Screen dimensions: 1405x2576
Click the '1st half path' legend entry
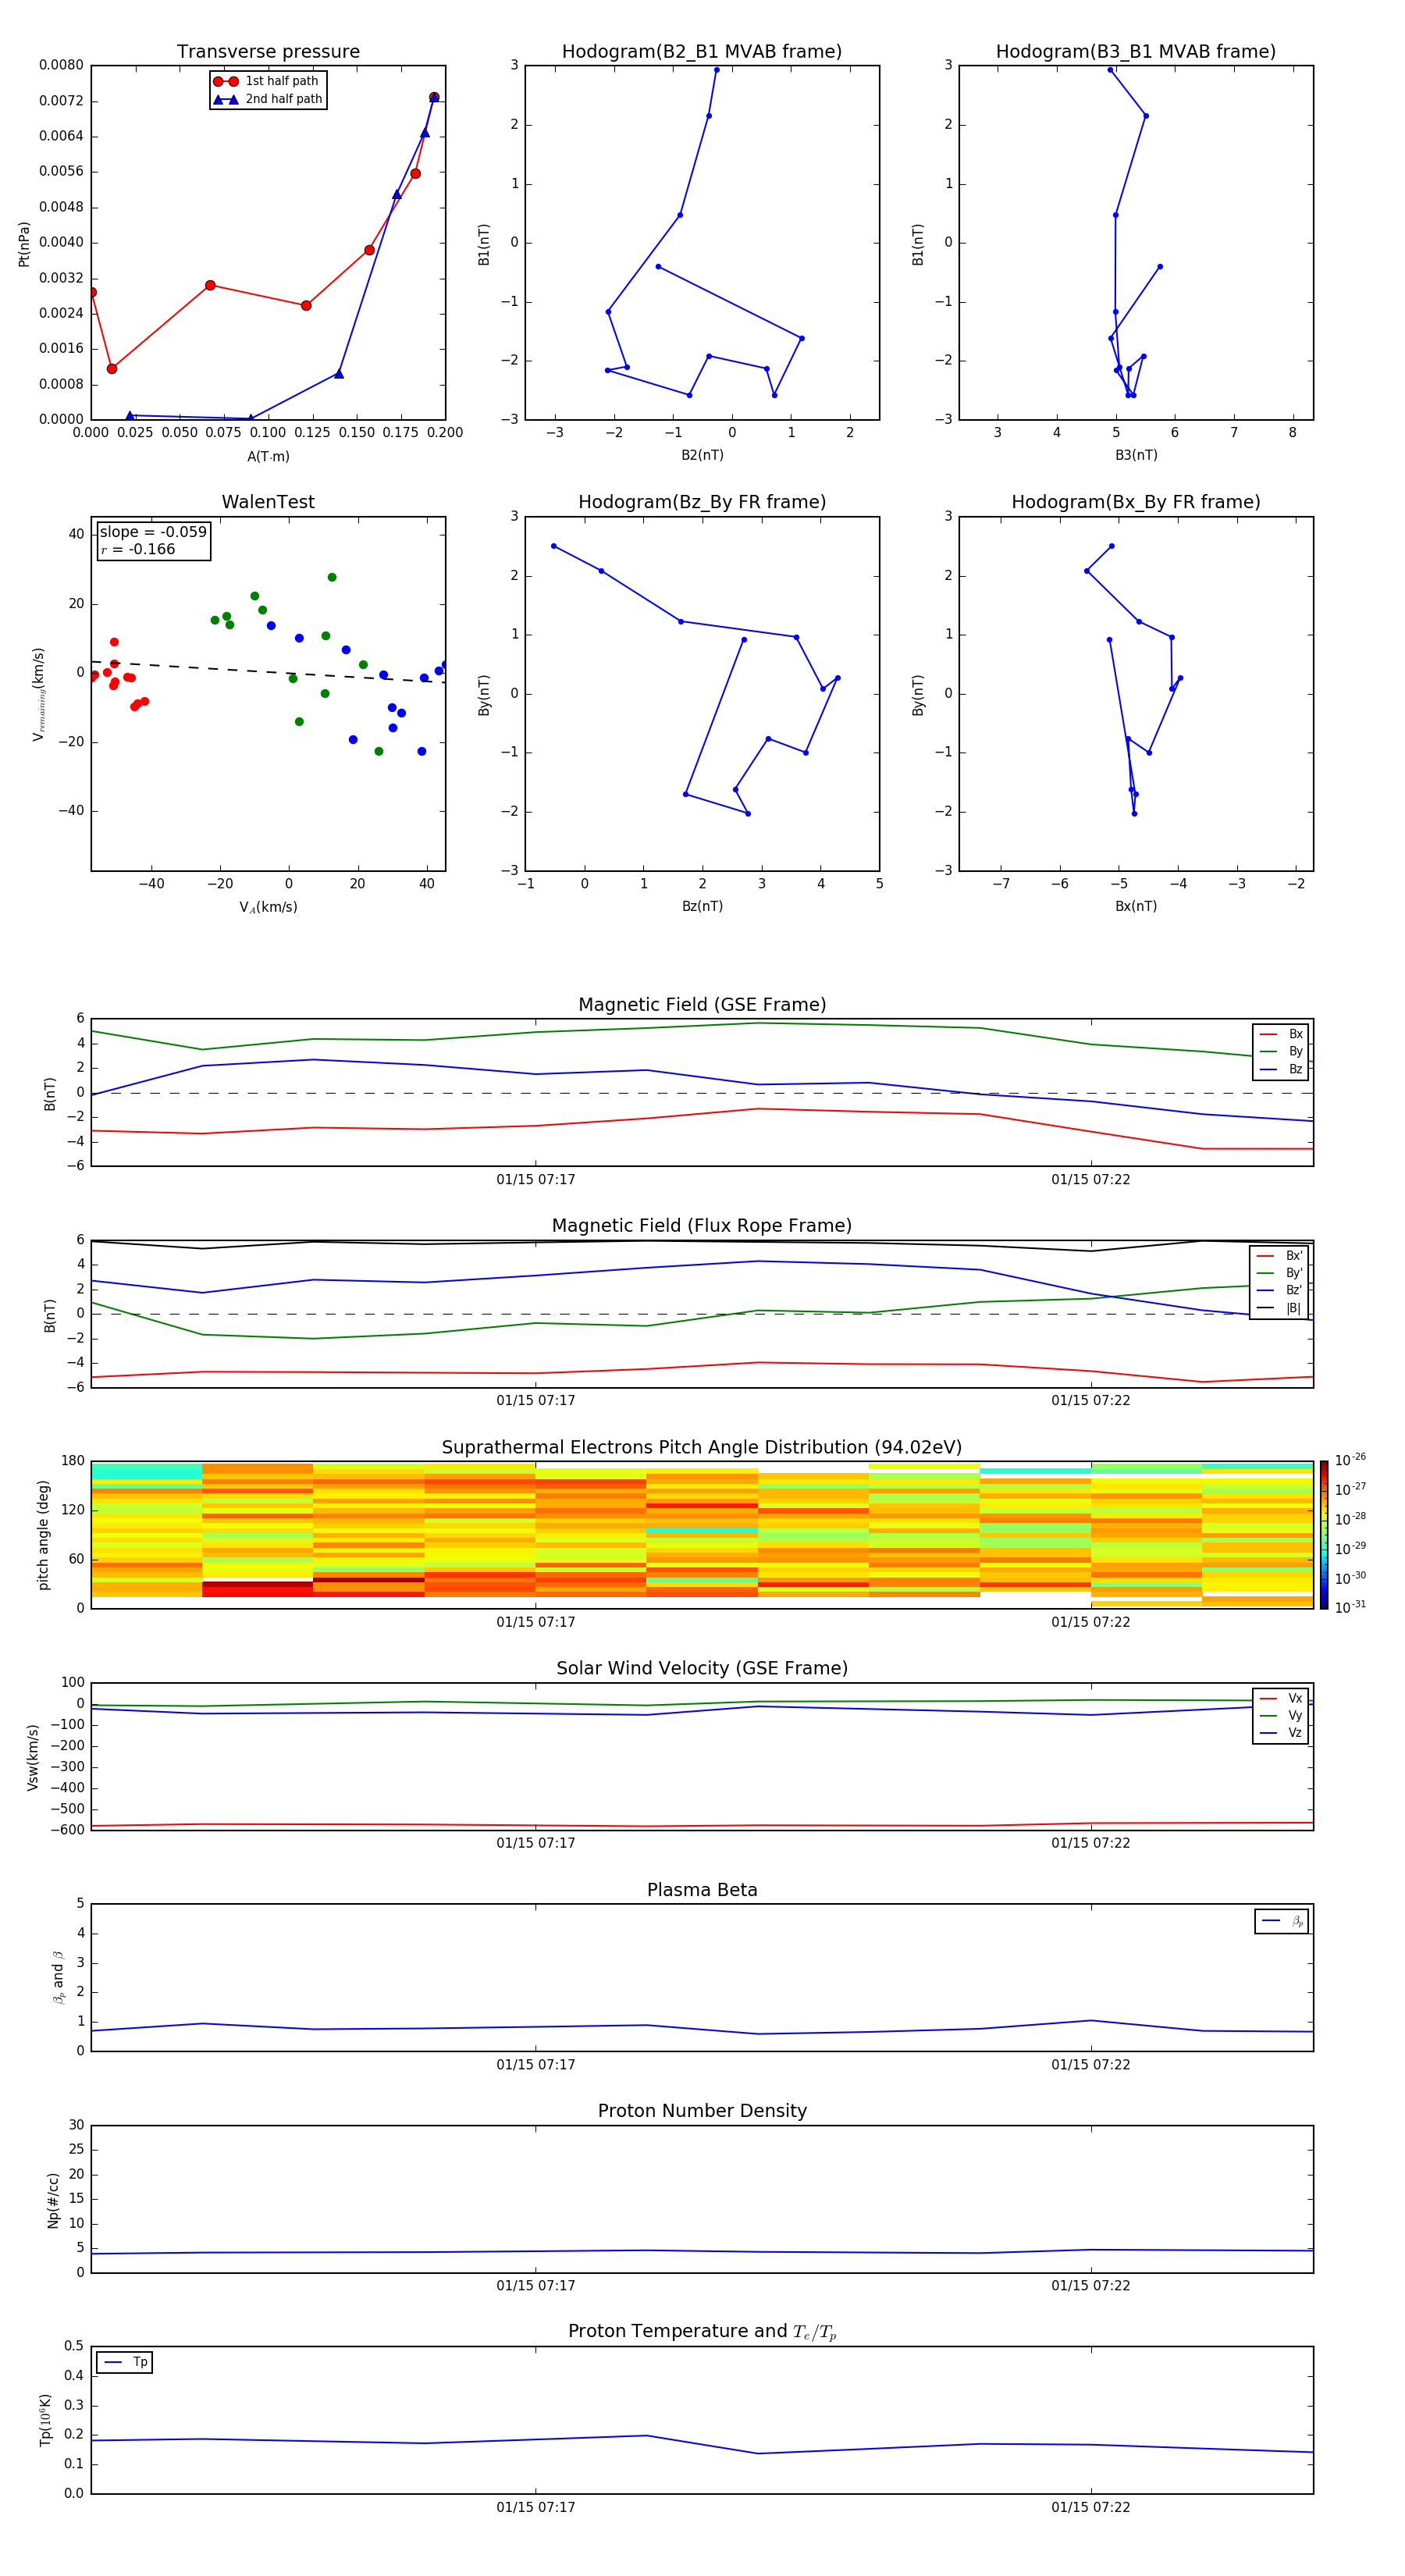[268, 81]
